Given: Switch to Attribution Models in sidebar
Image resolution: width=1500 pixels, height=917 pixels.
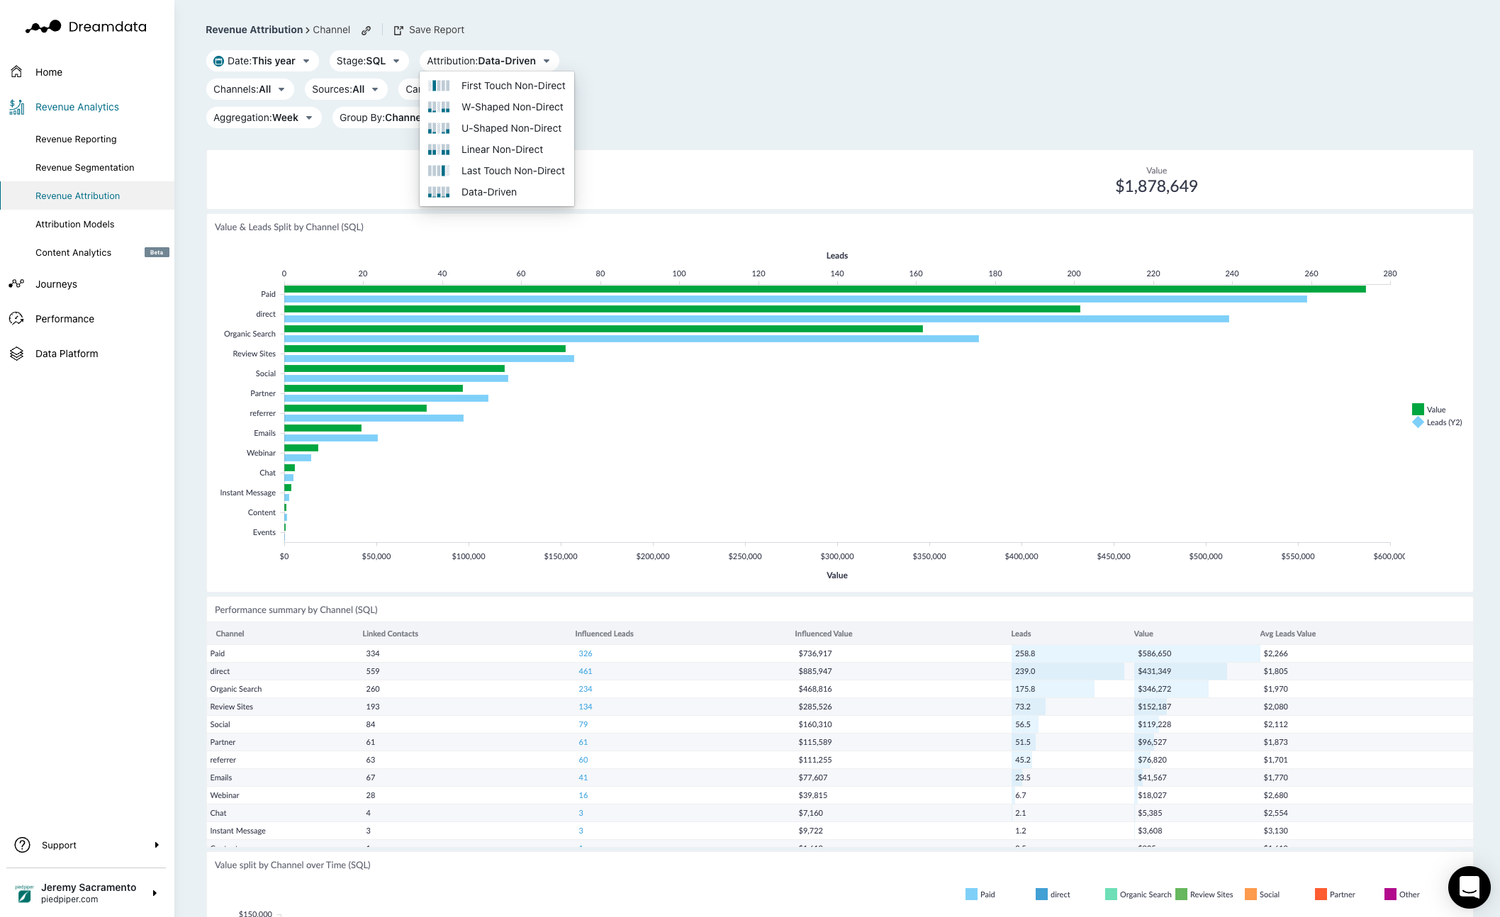Looking at the screenshot, I should click(74, 224).
